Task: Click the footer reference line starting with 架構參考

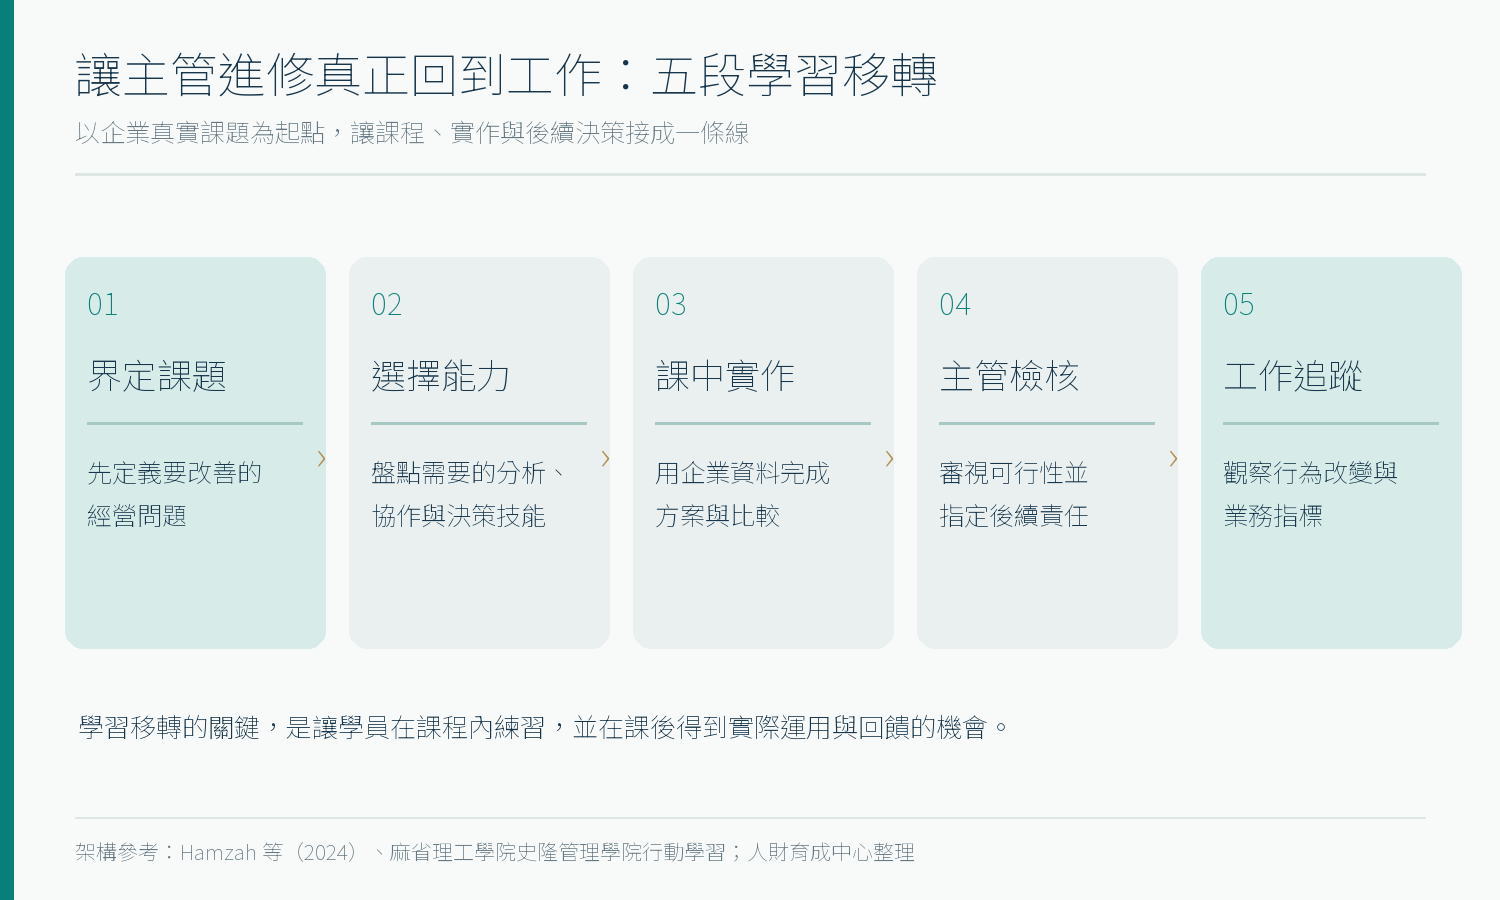Action: (495, 852)
